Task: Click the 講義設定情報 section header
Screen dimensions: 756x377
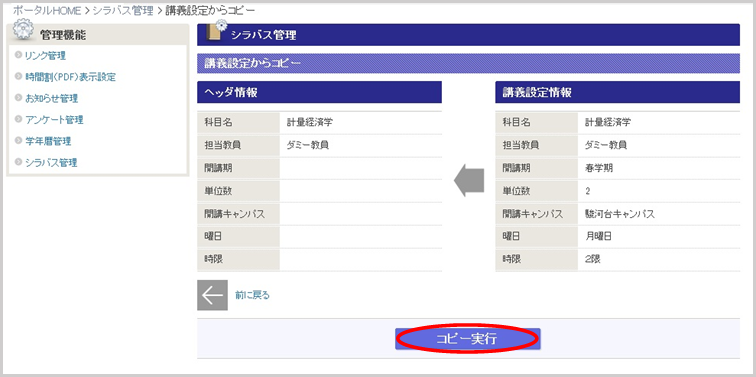Action: pos(617,92)
